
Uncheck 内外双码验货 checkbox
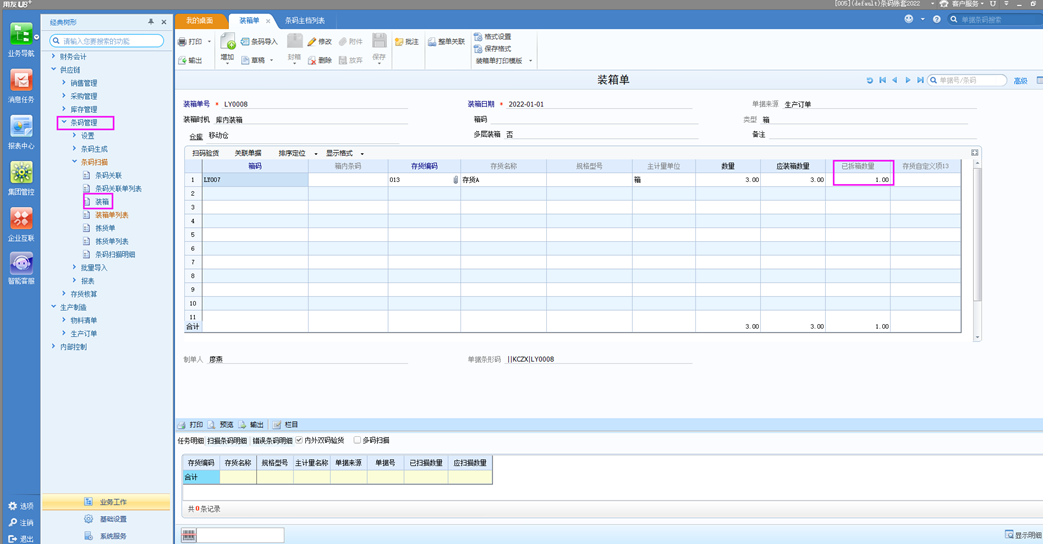[x=299, y=440]
